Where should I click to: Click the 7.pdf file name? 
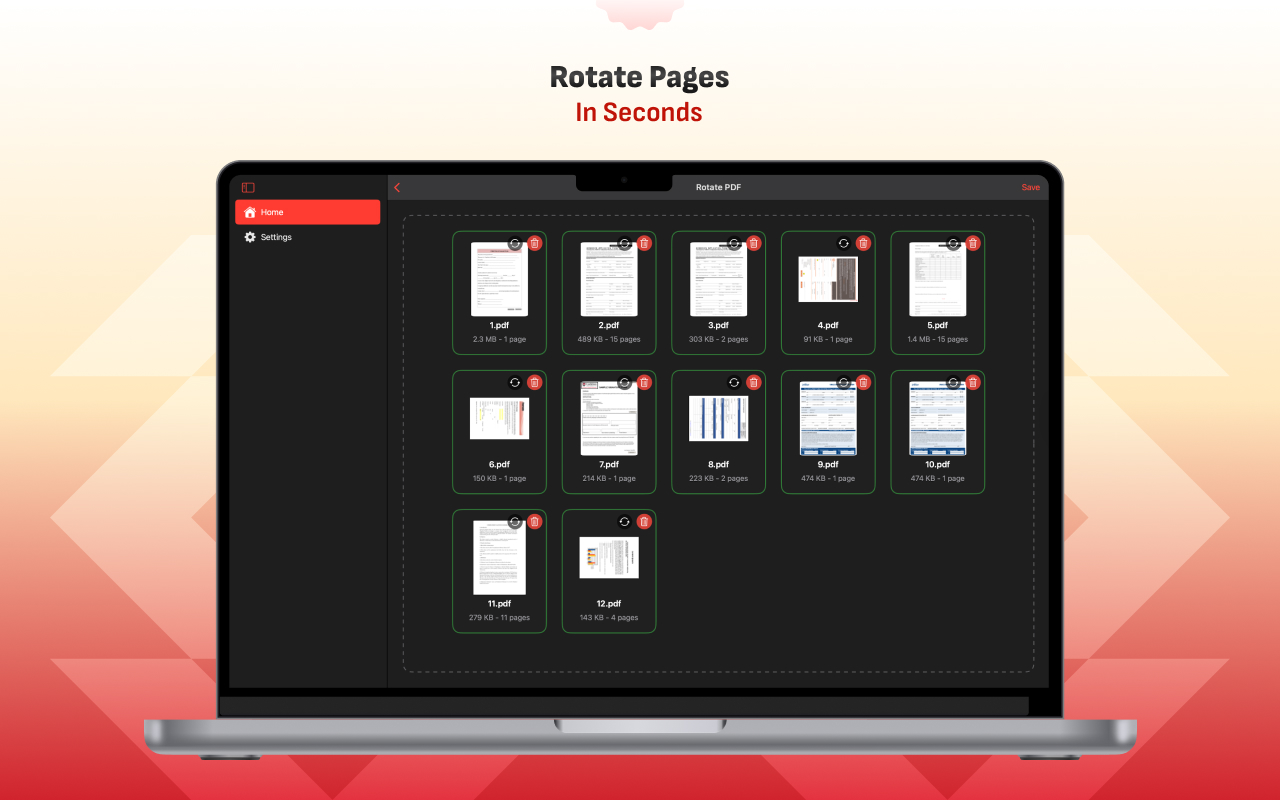coord(609,465)
